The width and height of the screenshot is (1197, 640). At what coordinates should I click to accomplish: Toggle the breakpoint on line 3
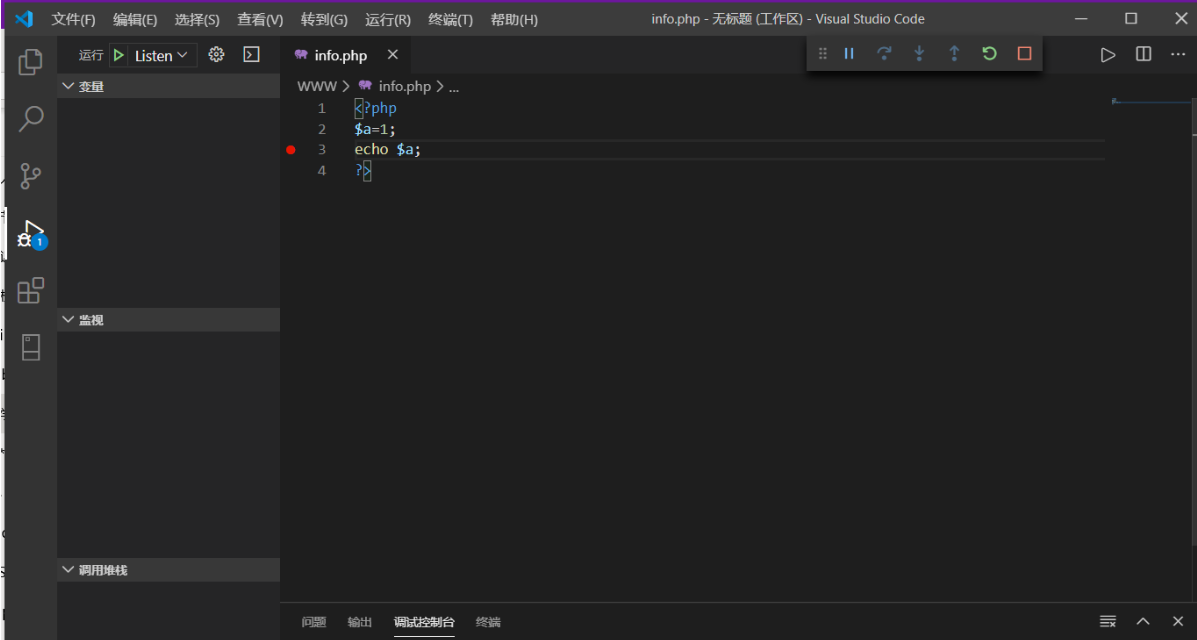[x=291, y=149]
